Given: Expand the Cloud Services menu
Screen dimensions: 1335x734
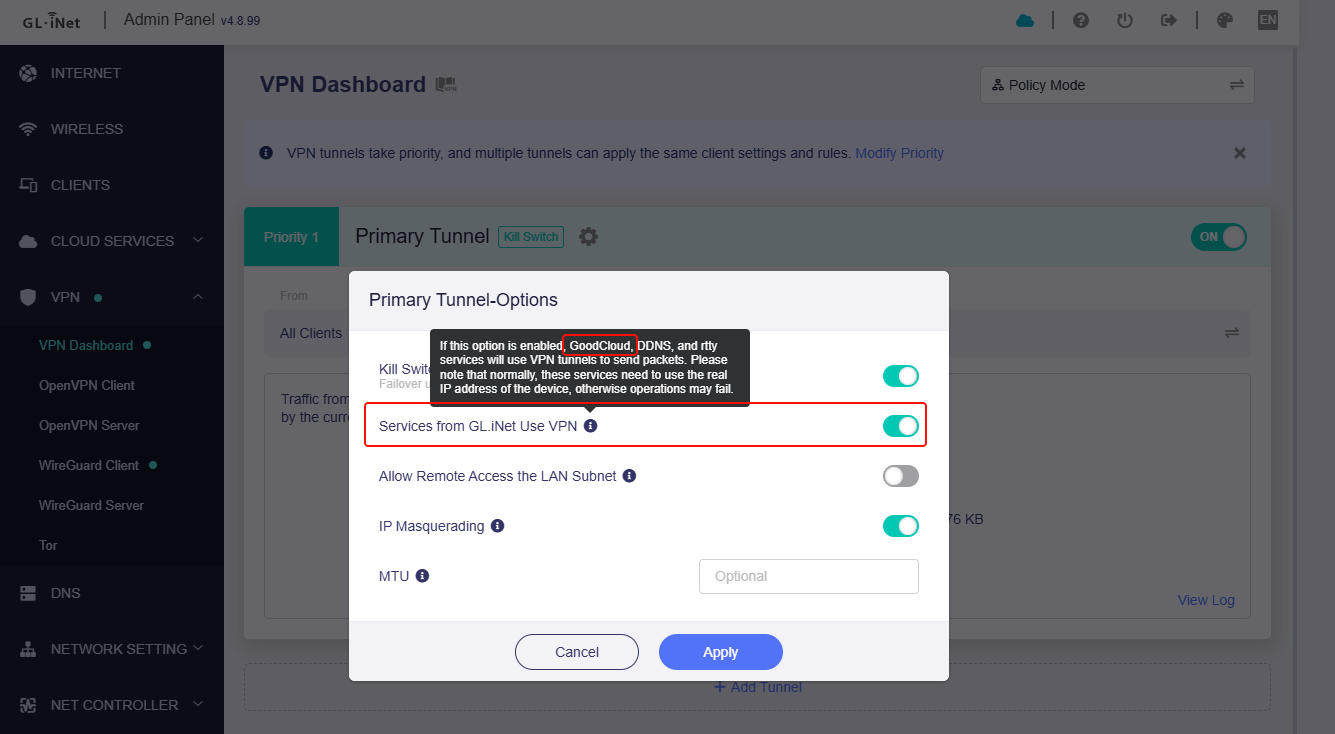Looking at the screenshot, I should click(112, 241).
